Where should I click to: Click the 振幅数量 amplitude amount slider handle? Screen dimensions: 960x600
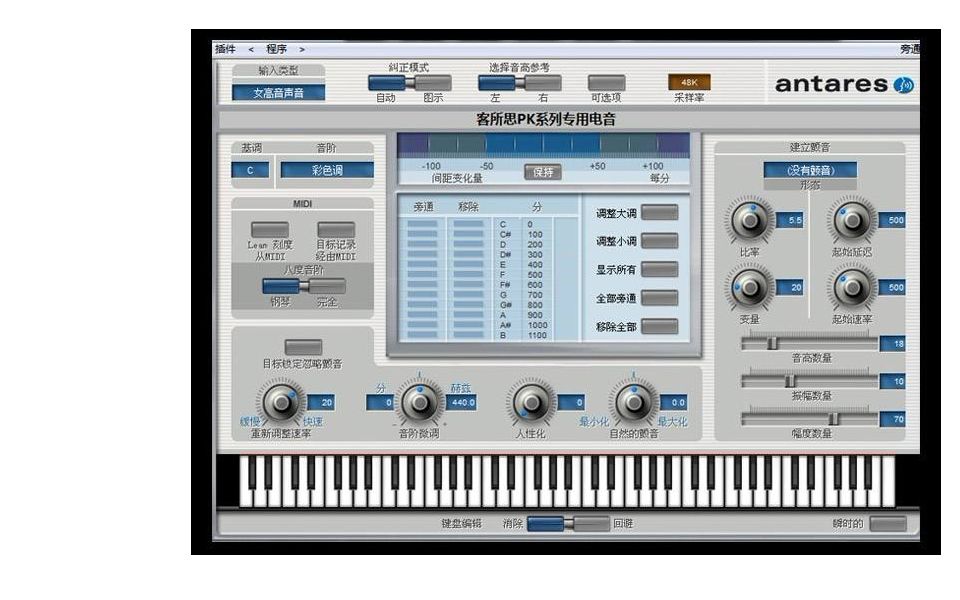(x=790, y=381)
